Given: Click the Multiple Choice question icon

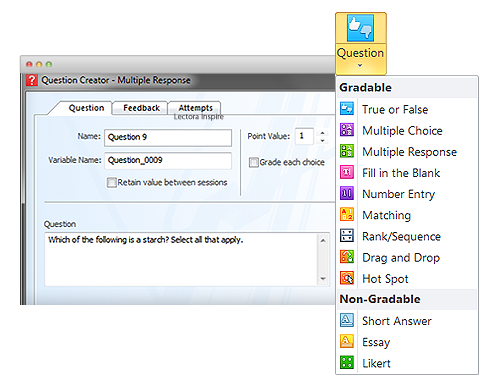Looking at the screenshot, I should [347, 130].
